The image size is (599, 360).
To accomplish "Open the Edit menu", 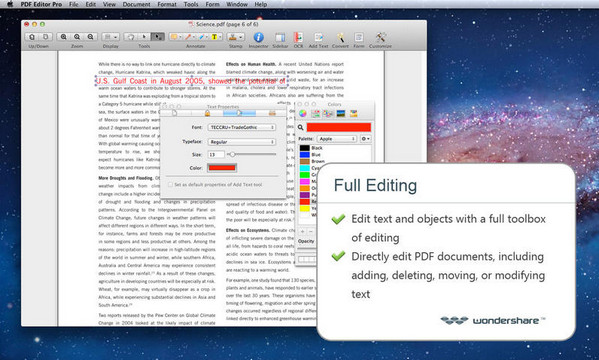I will 91,4.
